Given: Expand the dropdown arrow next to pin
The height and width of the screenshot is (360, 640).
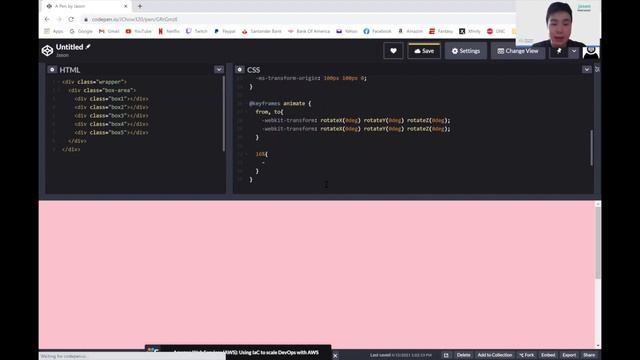Looking at the screenshot, I should 574,51.
